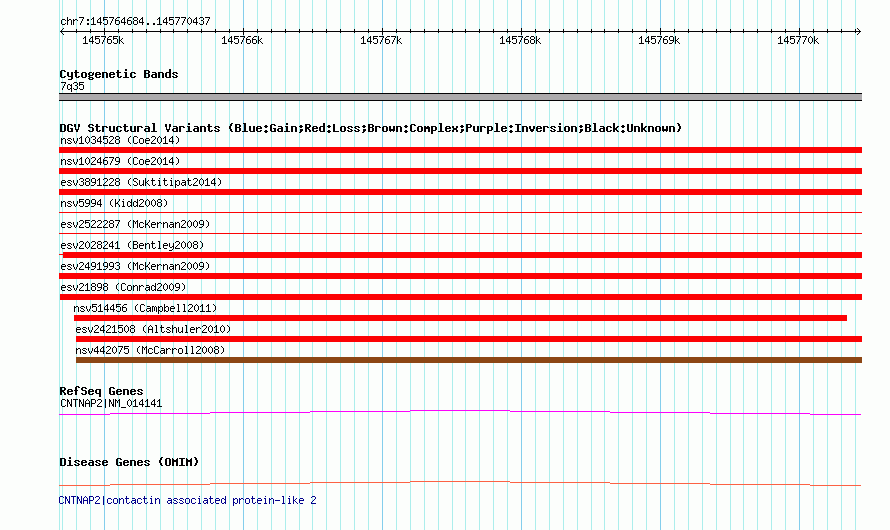Open CNTNAP2|contactin associated protein-like 2 link
This screenshot has width=890, height=530.
tap(187, 500)
